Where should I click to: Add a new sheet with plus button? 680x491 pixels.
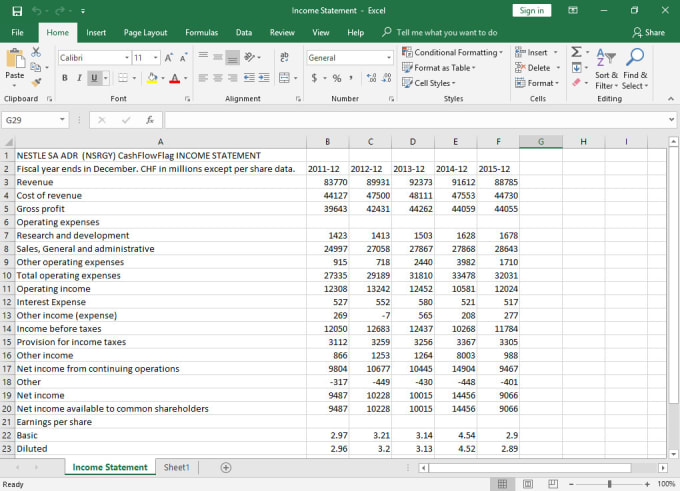226,468
